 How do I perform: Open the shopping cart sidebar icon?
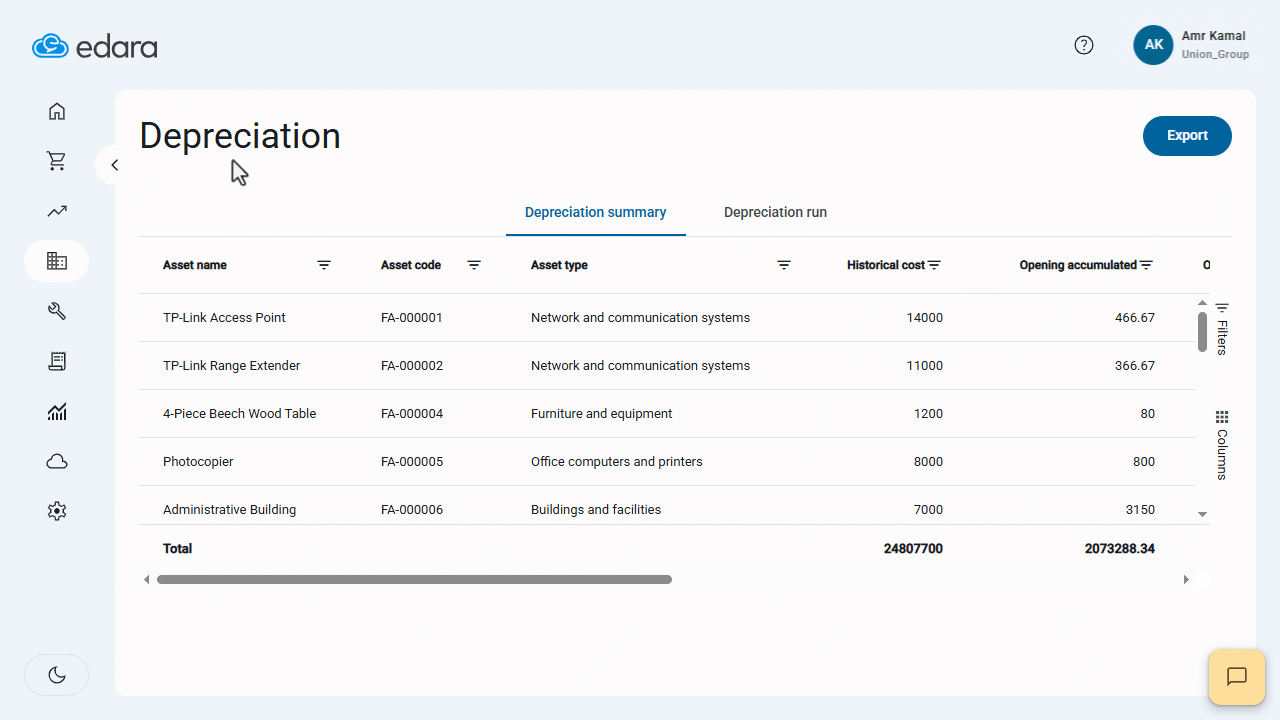click(57, 161)
